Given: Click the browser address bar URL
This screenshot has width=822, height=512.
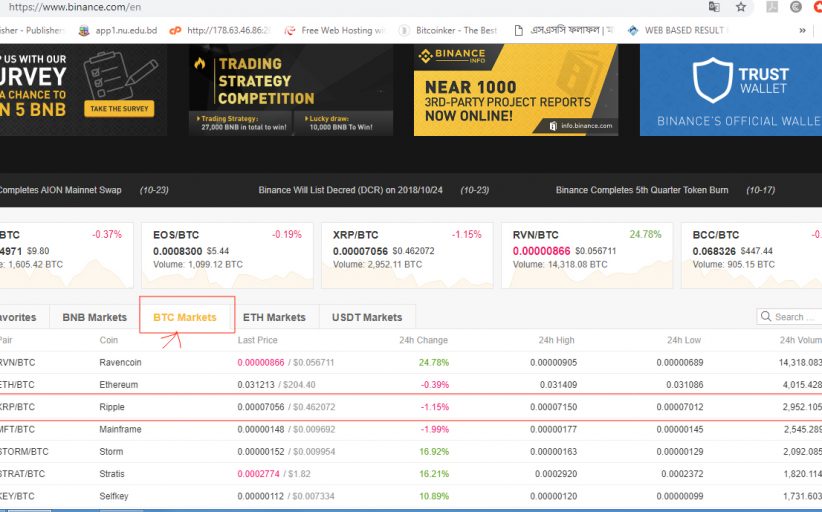Looking at the screenshot, I should coord(300,7).
